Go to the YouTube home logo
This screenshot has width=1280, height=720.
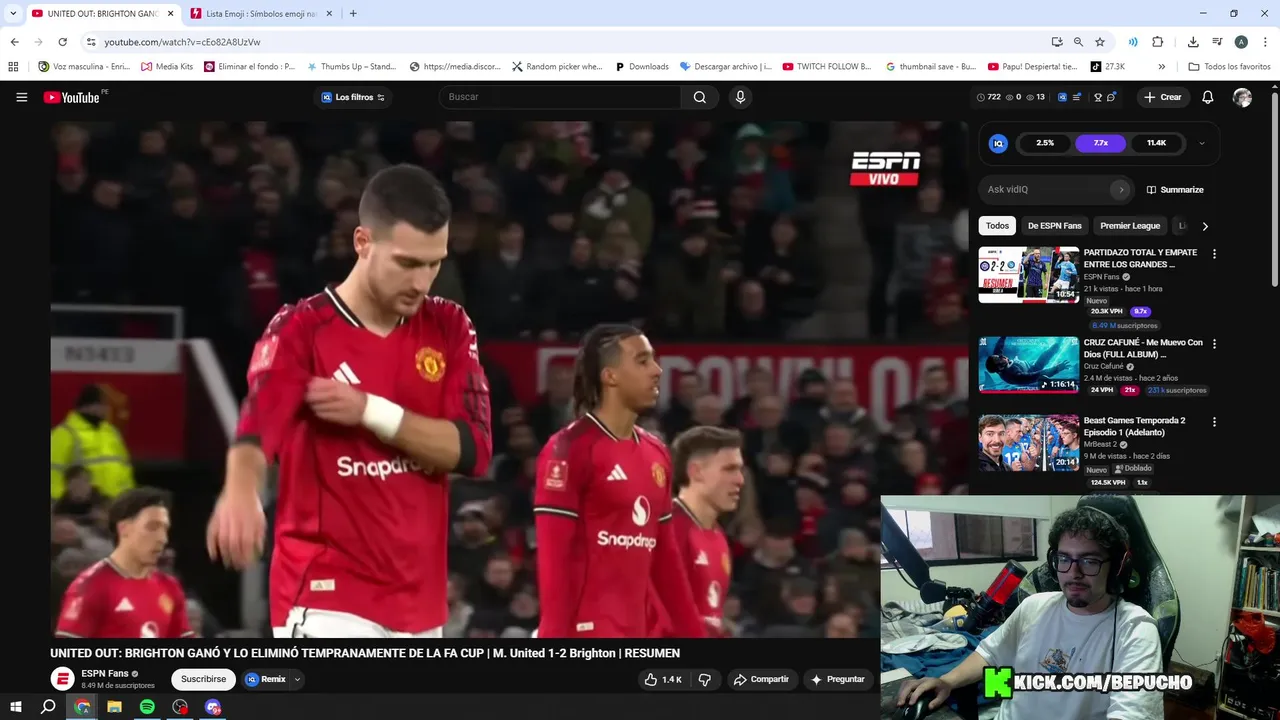(x=71, y=97)
